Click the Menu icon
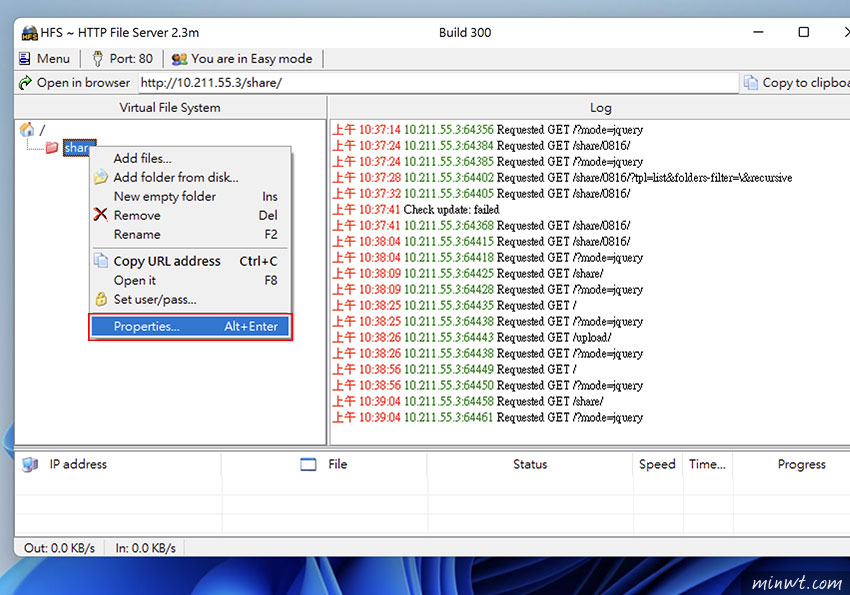 click(x=24, y=59)
